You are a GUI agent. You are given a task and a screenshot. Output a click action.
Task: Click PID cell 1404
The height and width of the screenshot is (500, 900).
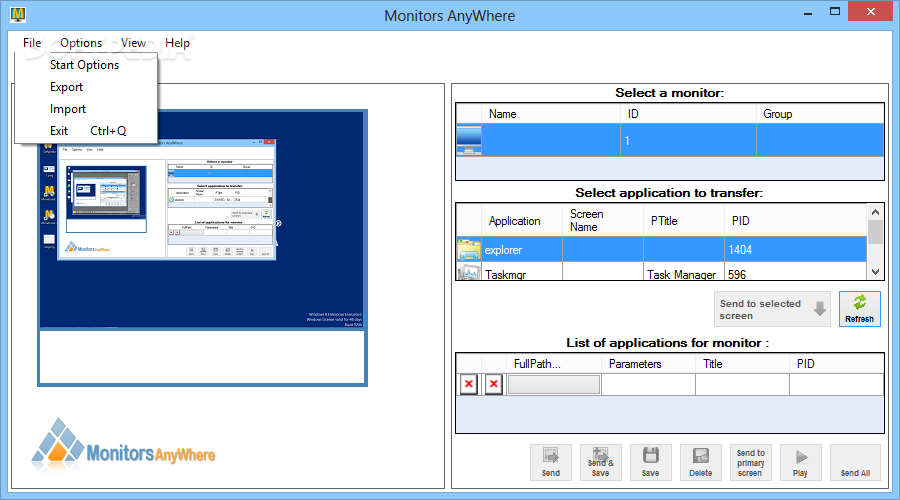pos(795,250)
